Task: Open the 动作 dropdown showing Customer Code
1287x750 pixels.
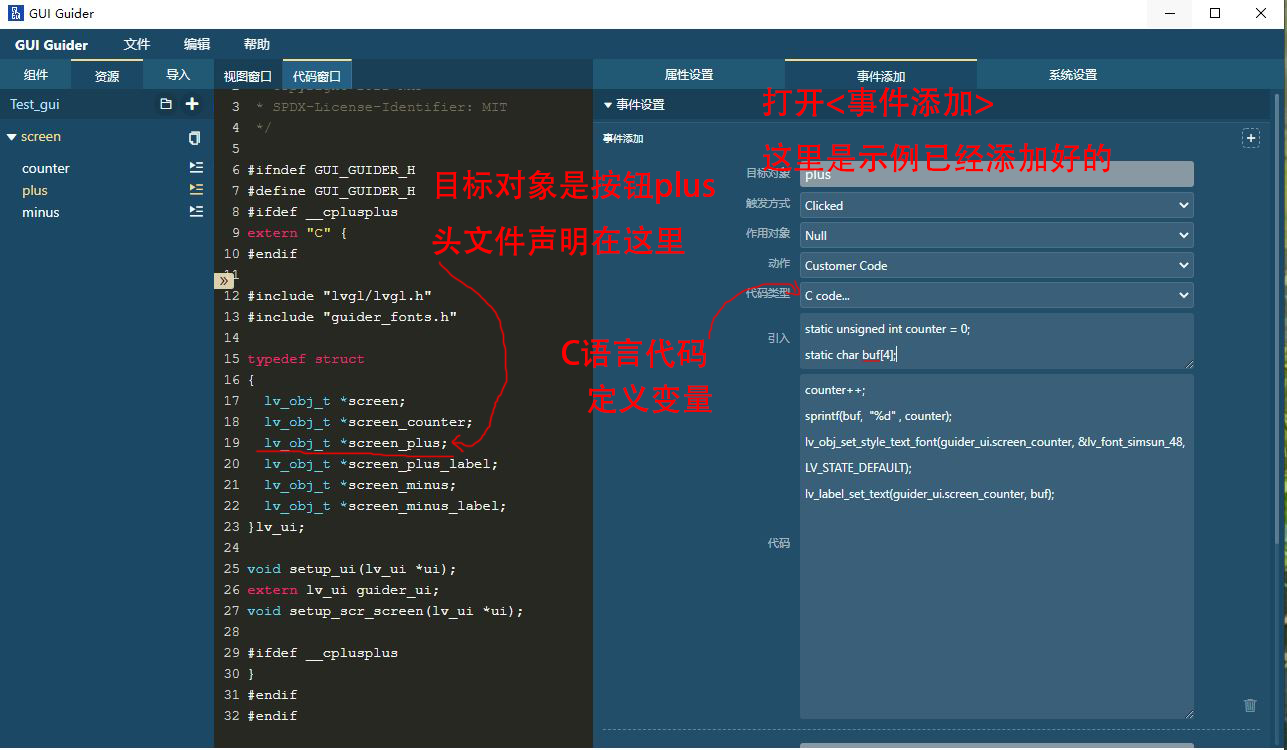Action: point(997,265)
